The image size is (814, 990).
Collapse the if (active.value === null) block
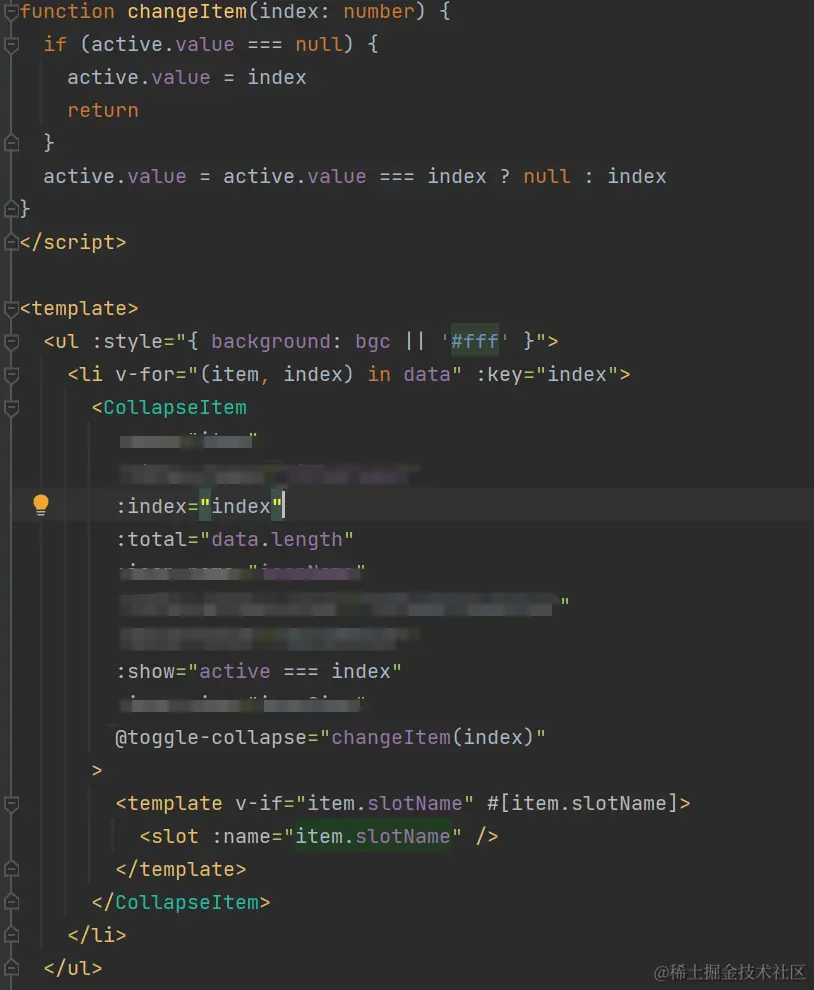tap(11, 45)
